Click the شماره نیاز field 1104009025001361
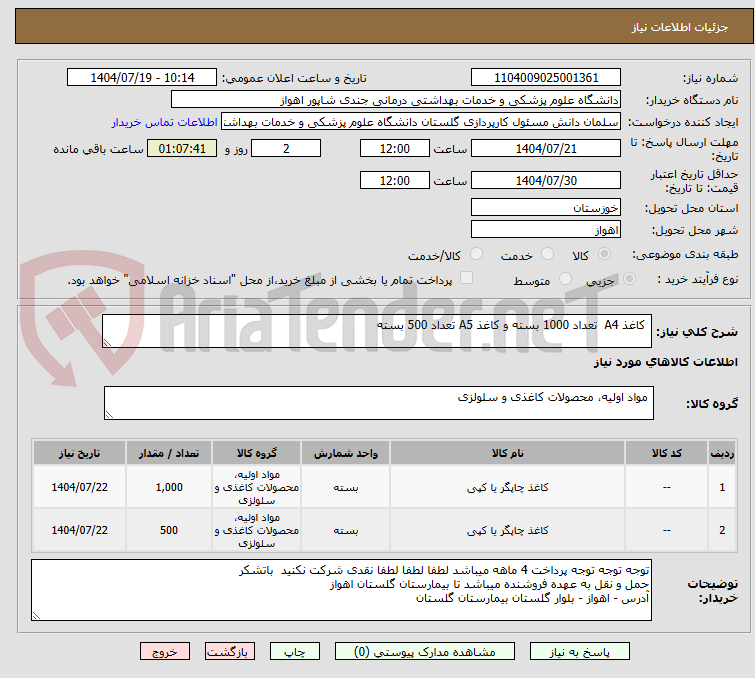 tap(546, 78)
